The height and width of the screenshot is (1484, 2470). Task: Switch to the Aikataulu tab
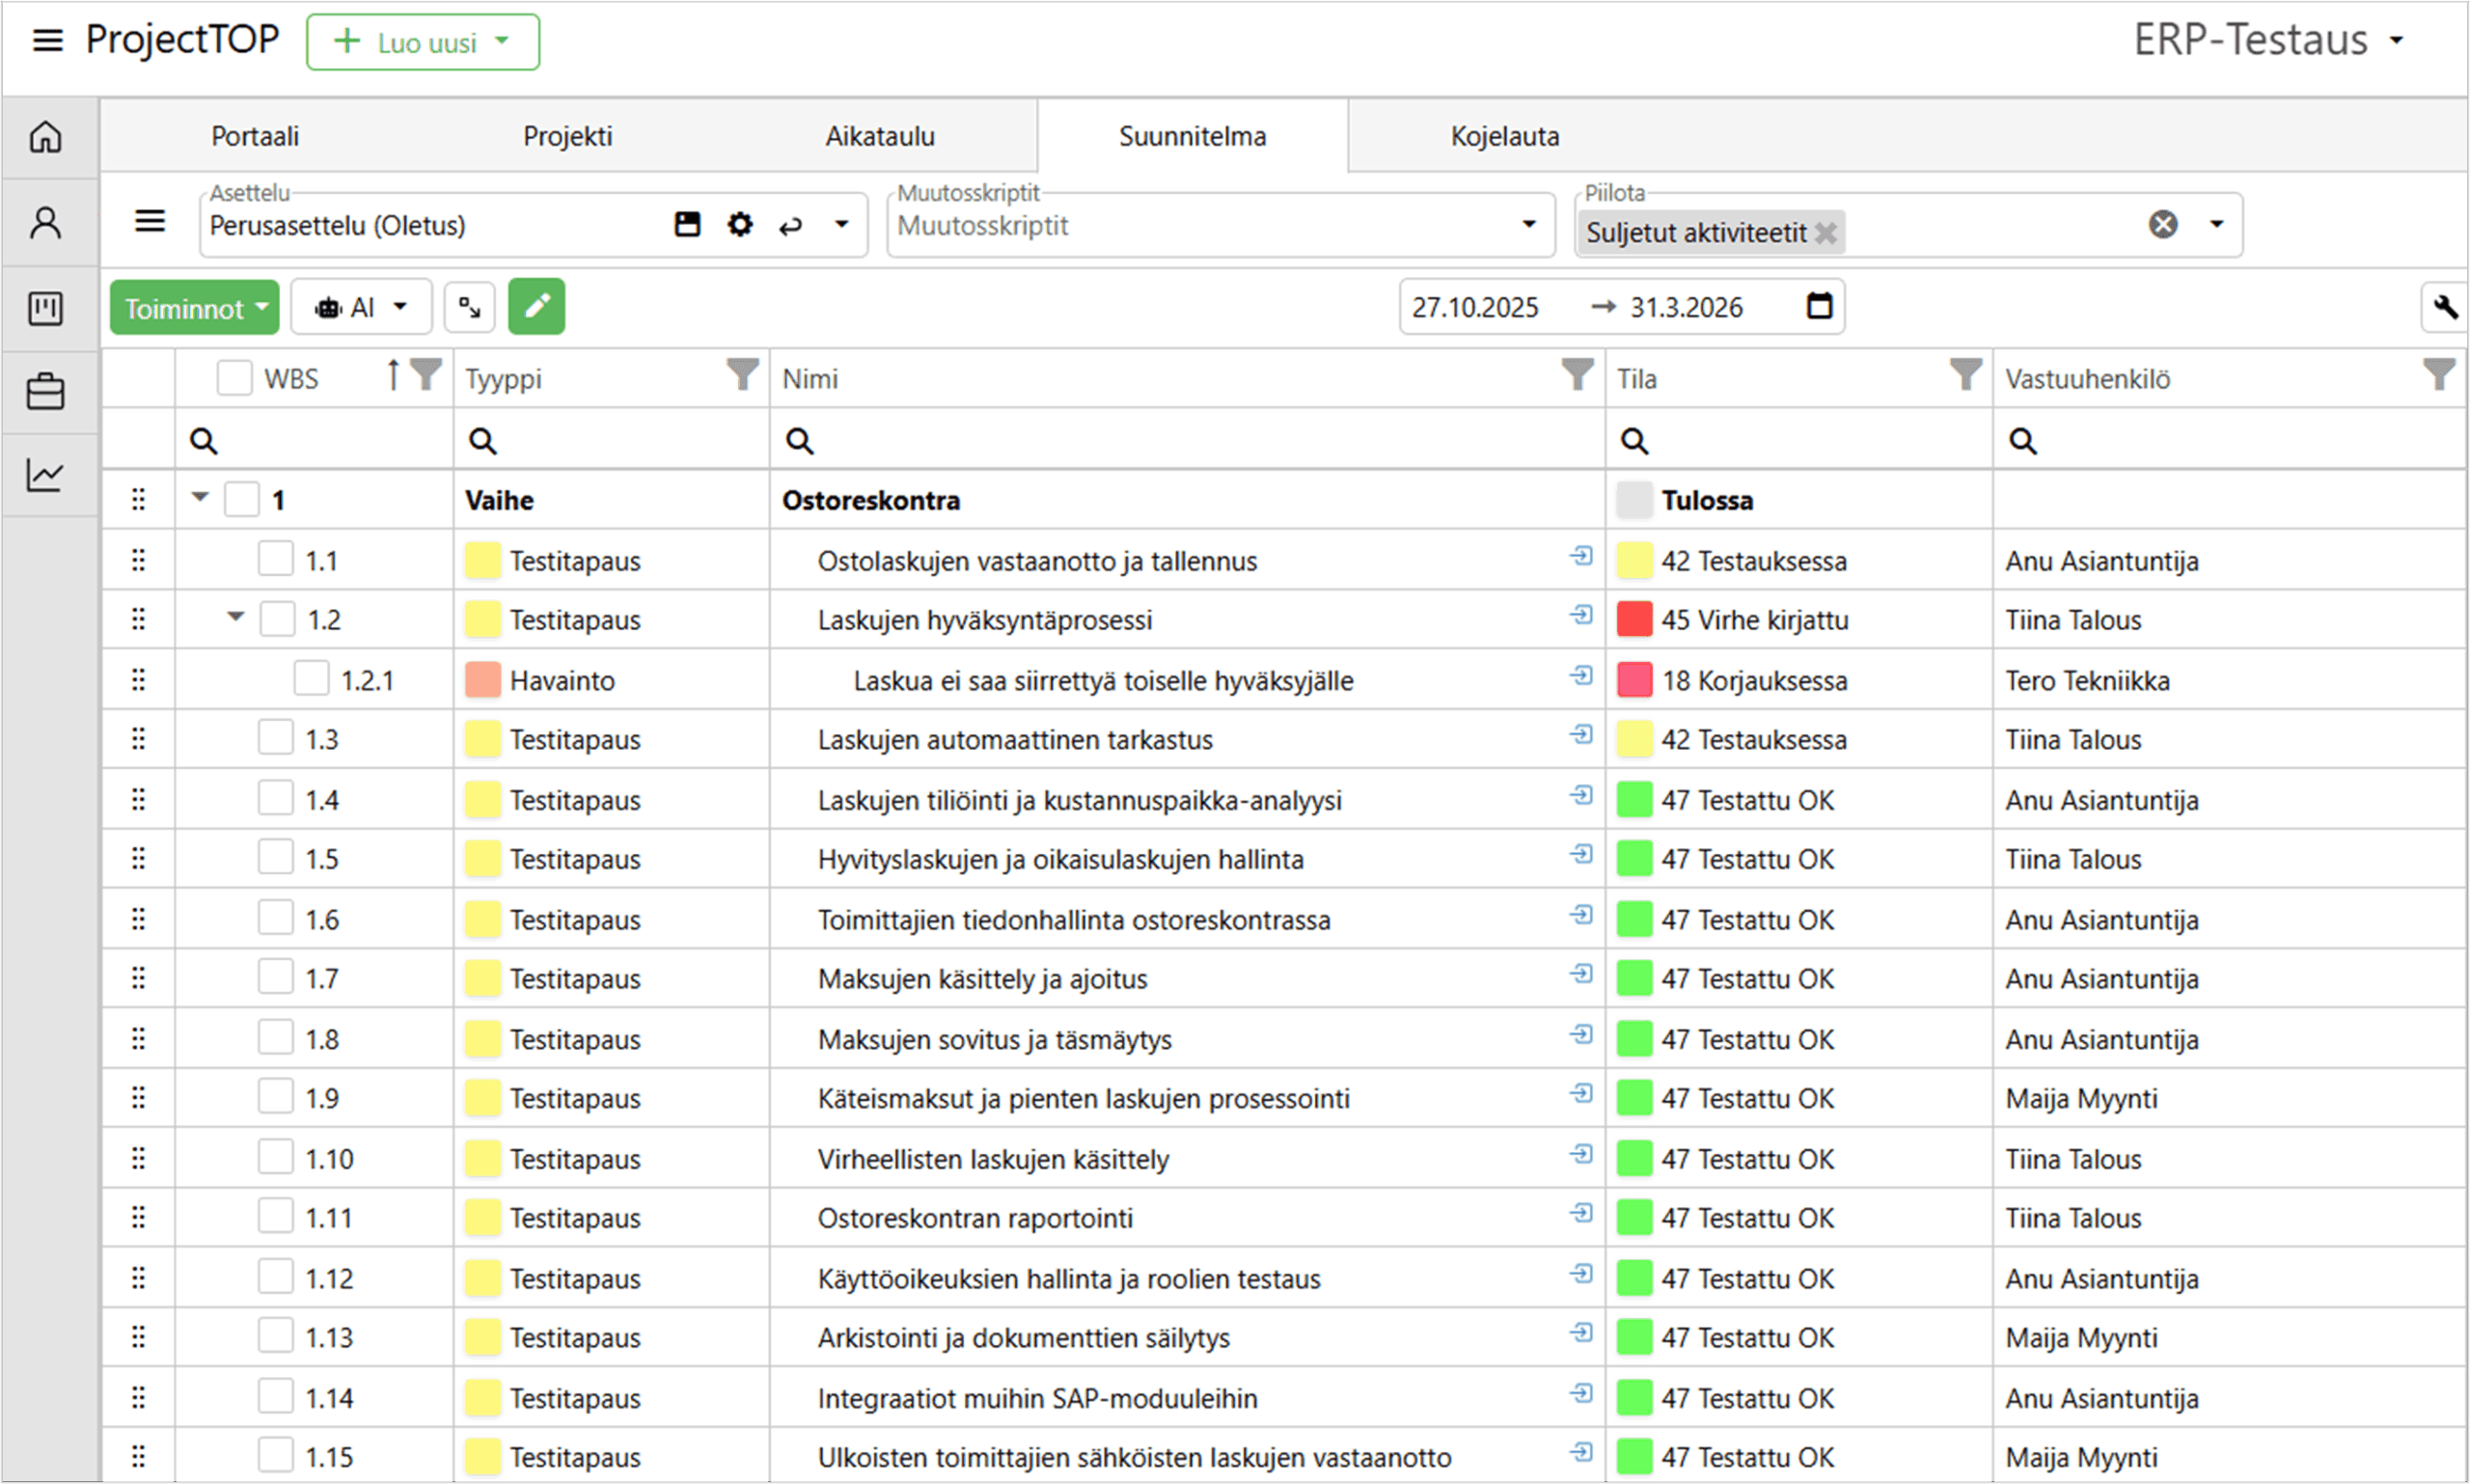click(879, 136)
